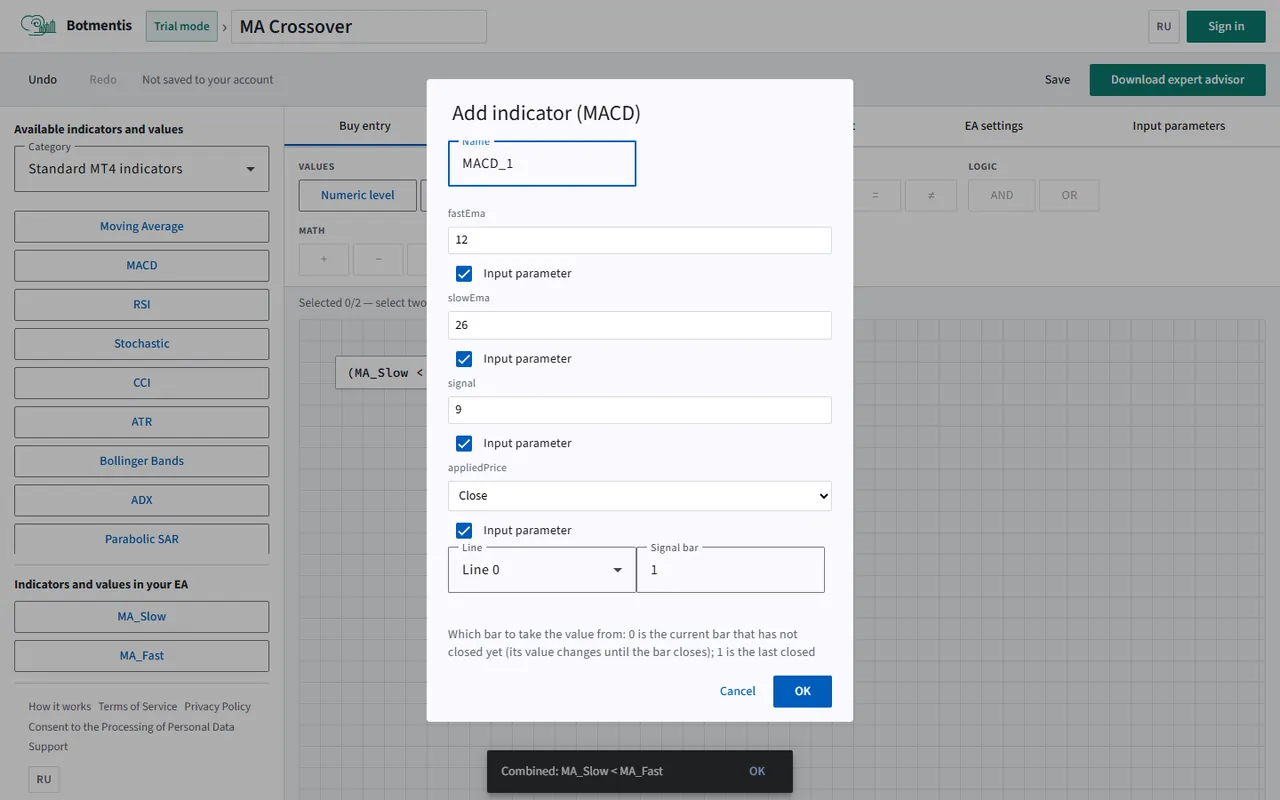Screen dimensions: 1280x800
Task: Click the Sign in button
Action: 1226,26
